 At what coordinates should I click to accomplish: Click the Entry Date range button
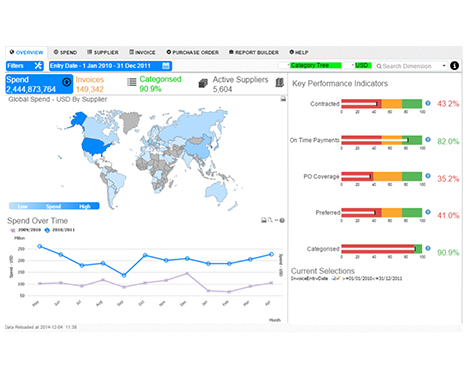point(110,66)
